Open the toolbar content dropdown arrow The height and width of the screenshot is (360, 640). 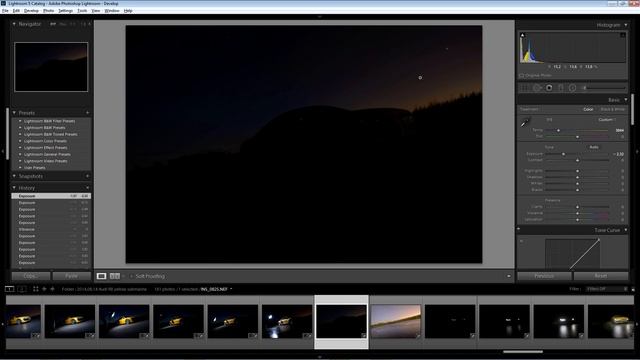coord(509,276)
